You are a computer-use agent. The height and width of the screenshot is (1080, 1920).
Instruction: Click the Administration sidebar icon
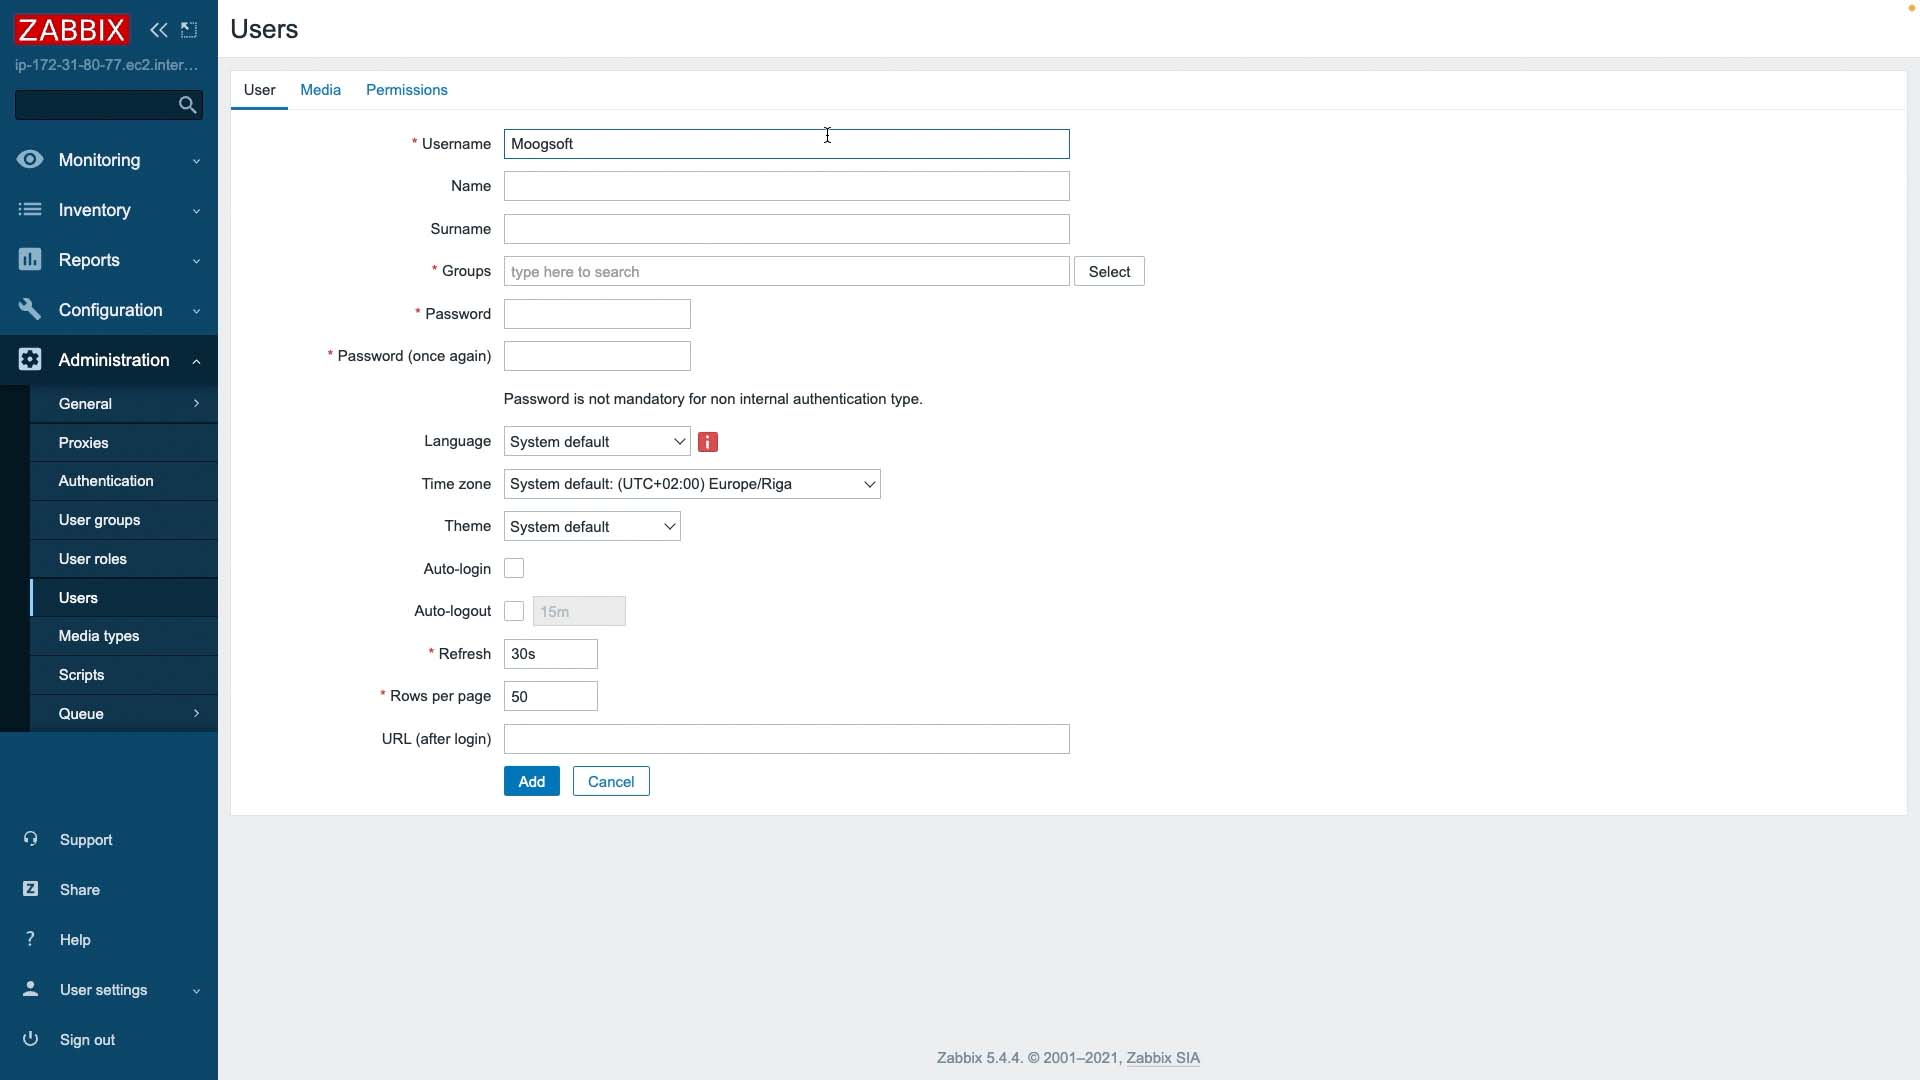click(x=29, y=360)
